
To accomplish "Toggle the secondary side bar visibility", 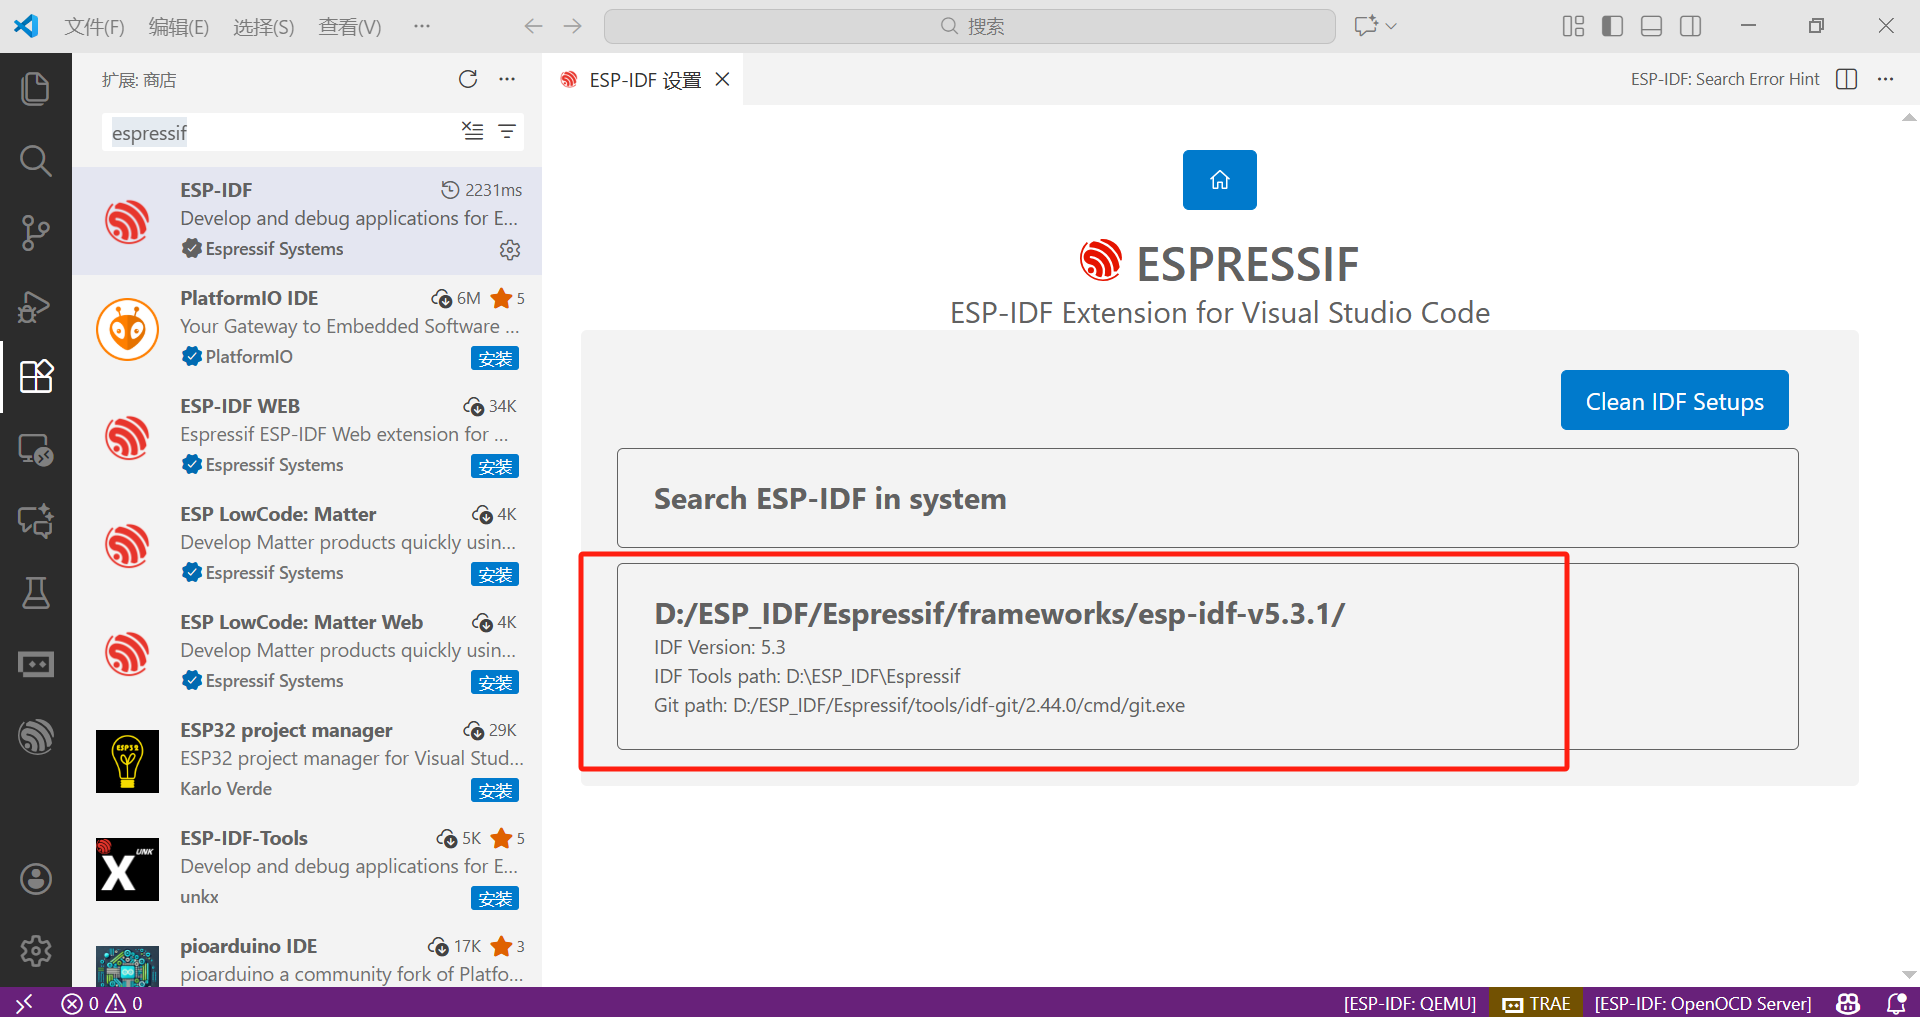I will click(1691, 26).
